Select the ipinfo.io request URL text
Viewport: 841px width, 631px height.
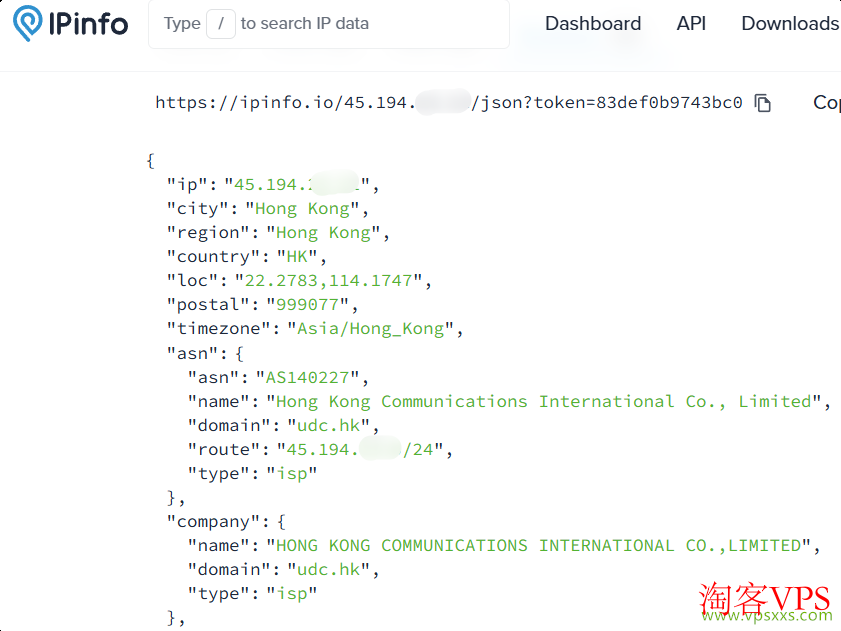click(450, 102)
